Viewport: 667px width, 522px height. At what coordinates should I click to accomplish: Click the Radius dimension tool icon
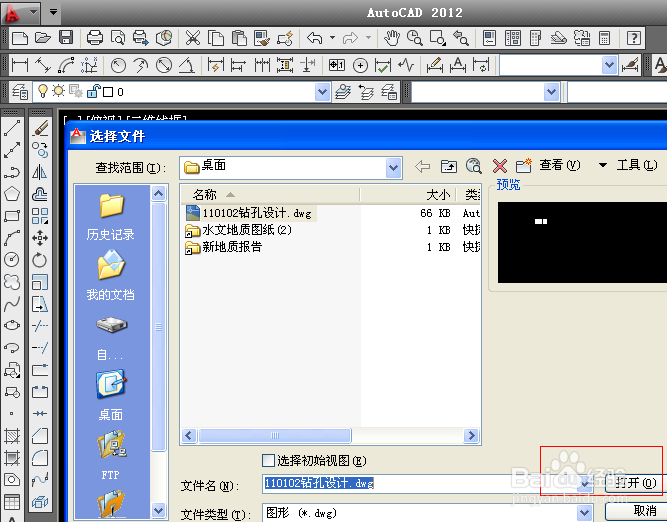pyautogui.click(x=118, y=65)
